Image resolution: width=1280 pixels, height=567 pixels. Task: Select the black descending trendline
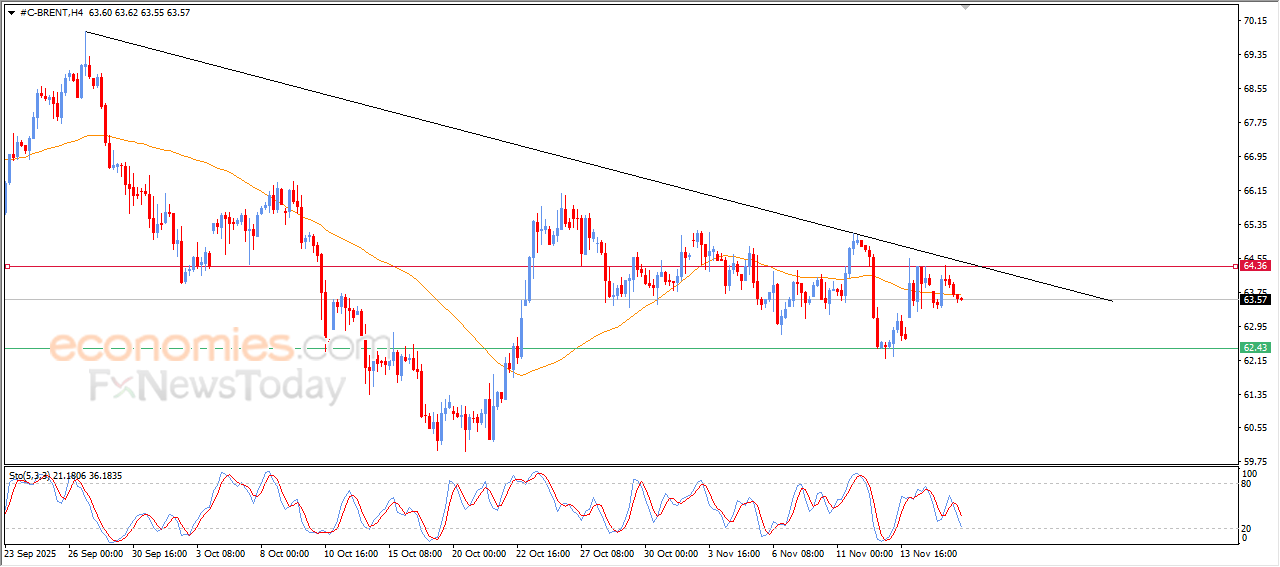click(500, 141)
